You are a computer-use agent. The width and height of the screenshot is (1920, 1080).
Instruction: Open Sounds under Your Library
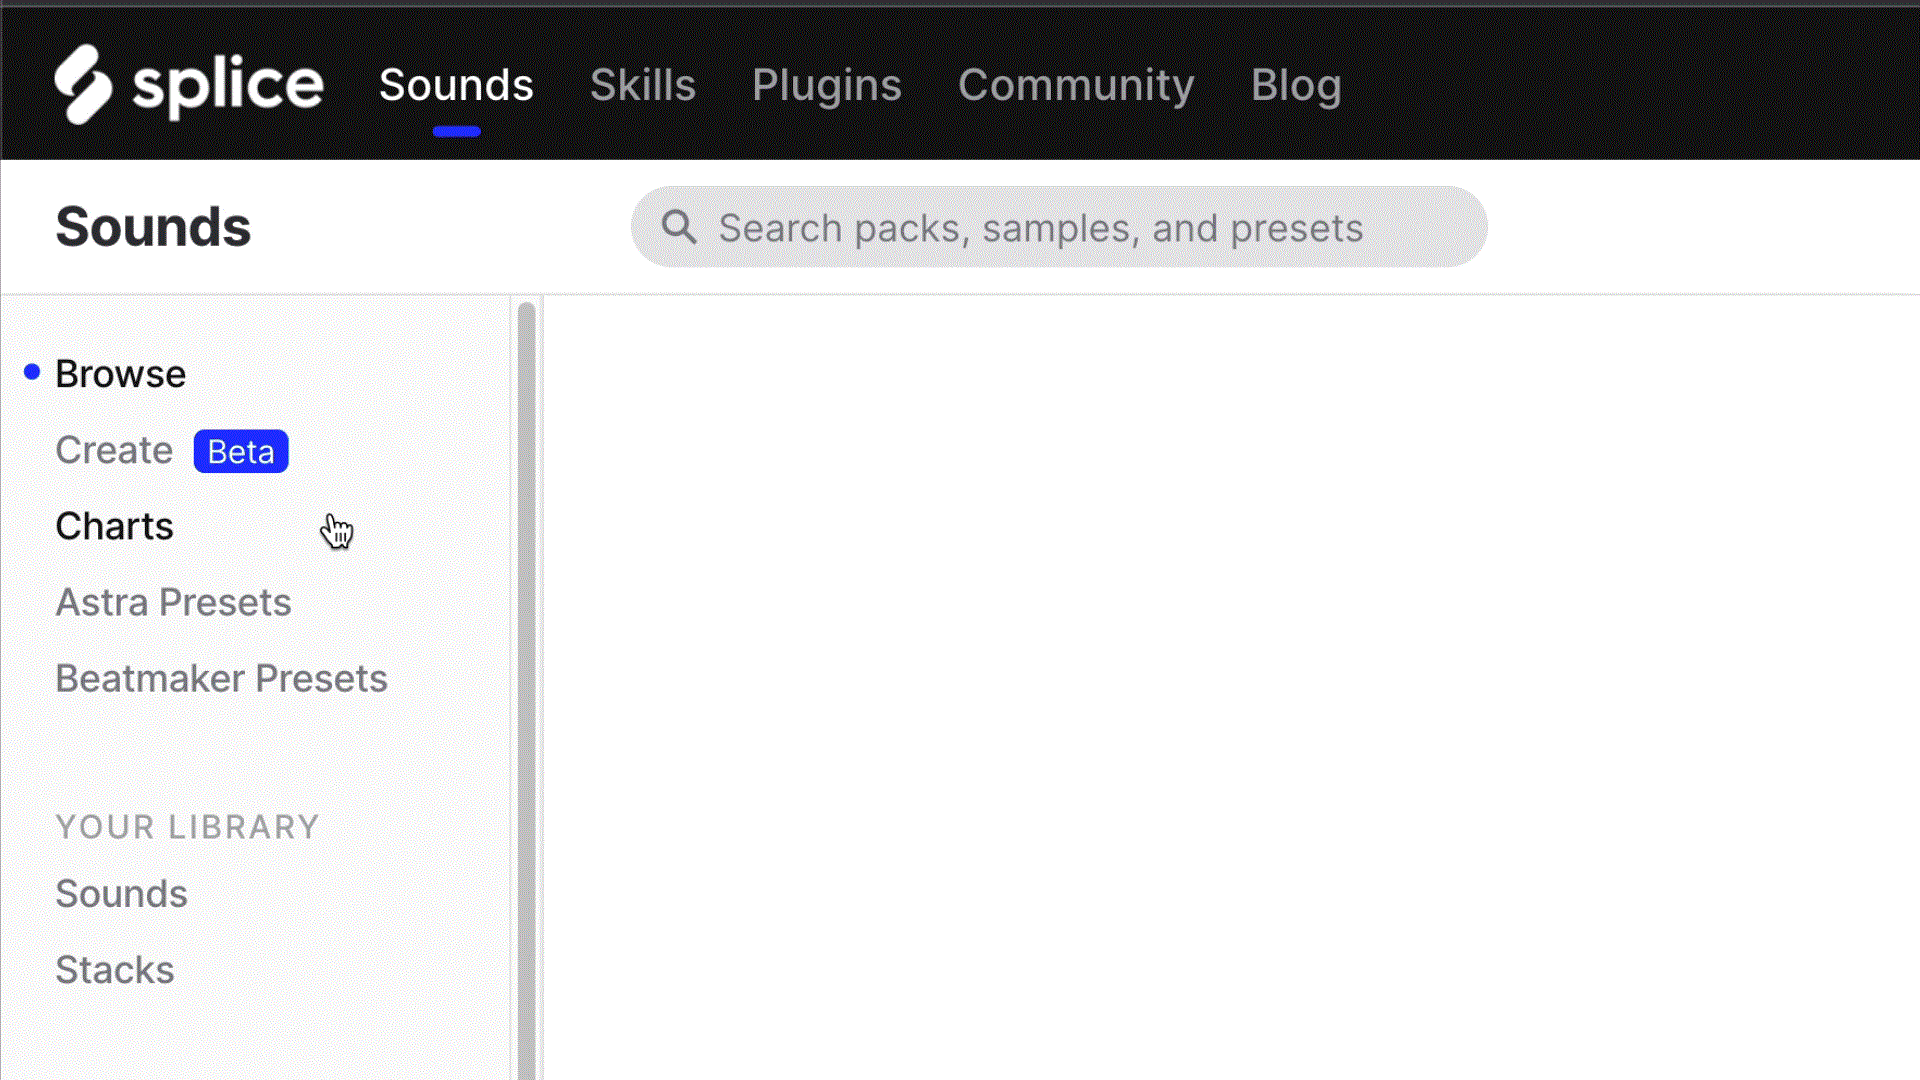121,893
